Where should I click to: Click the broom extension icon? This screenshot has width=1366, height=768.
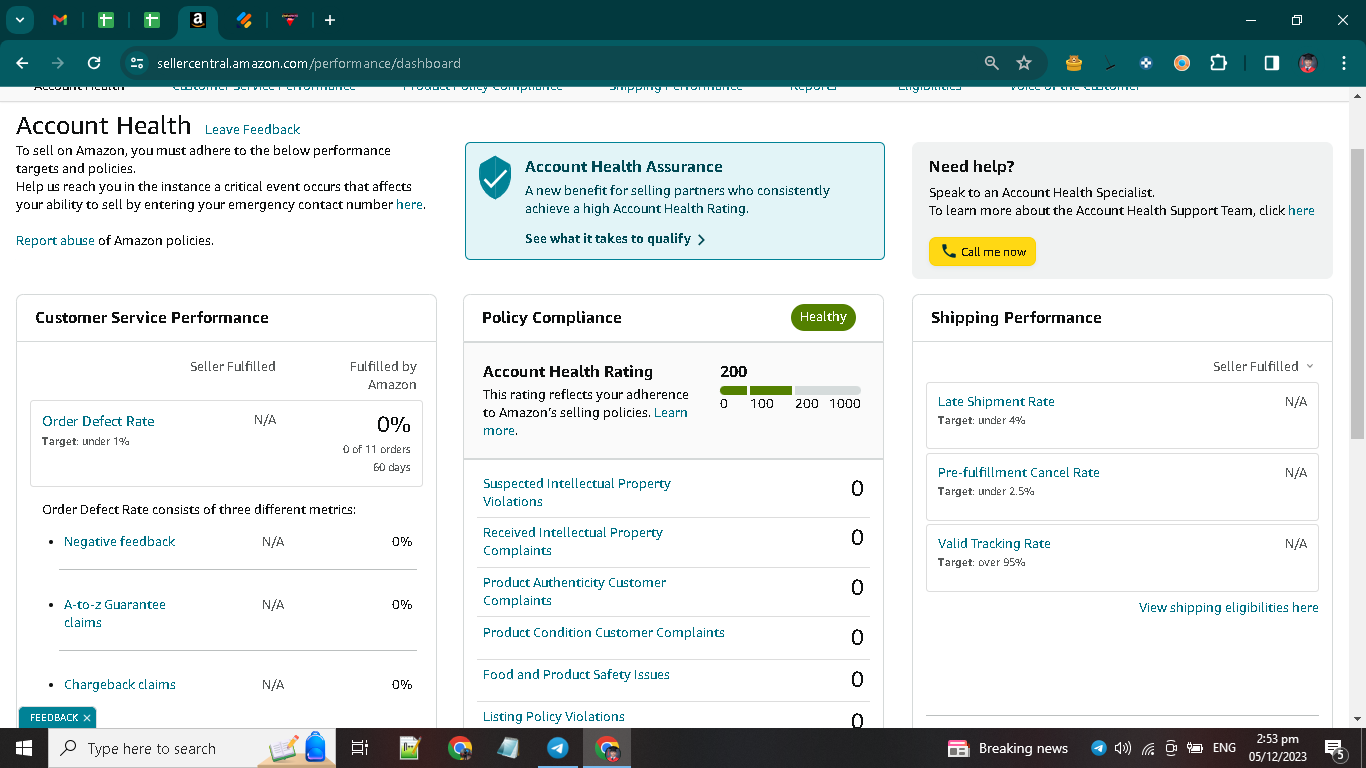pyautogui.click(x=1110, y=63)
